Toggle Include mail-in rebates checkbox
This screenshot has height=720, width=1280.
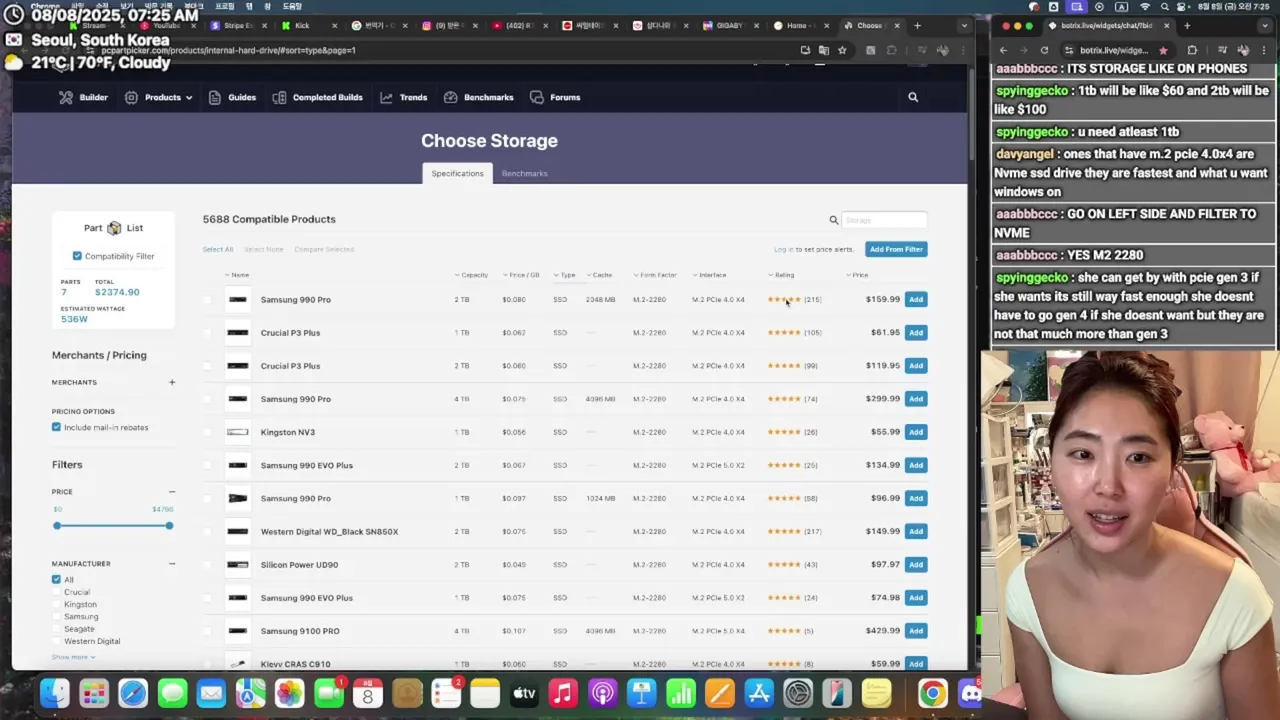point(56,427)
